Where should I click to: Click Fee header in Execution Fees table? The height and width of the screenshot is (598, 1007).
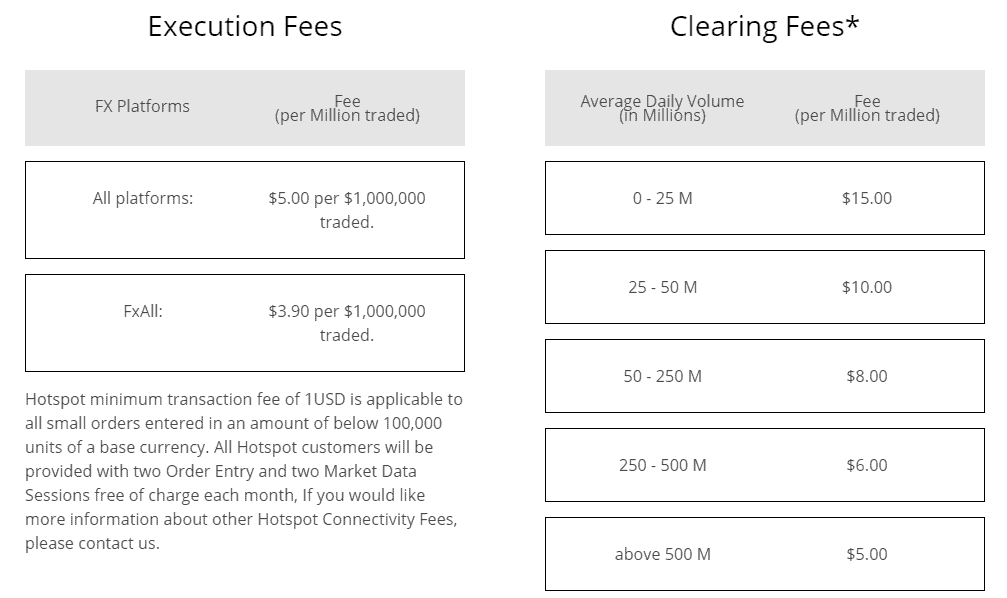[347, 108]
